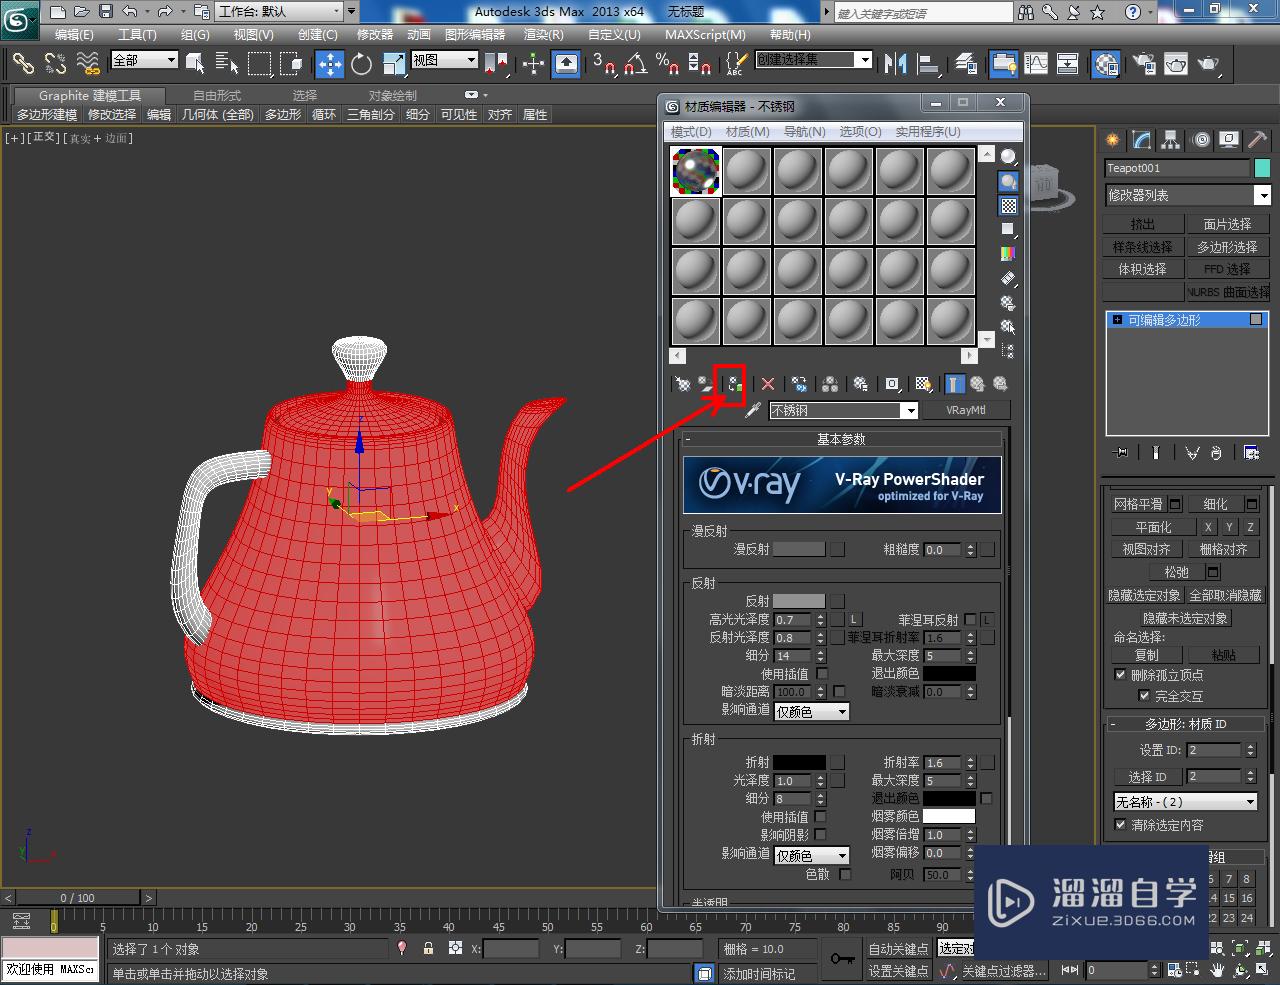Click 挤出 modifier button

1143,224
